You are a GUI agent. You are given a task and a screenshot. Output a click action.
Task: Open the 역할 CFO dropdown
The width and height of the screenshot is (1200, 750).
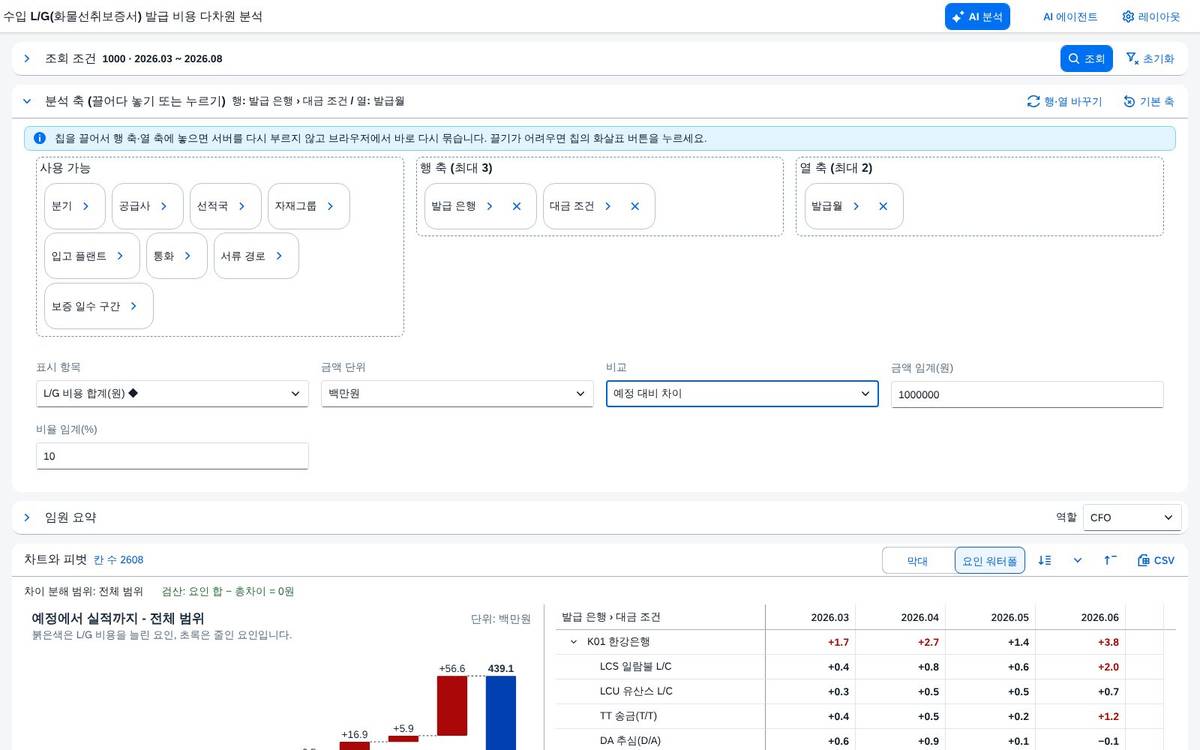click(x=1132, y=518)
